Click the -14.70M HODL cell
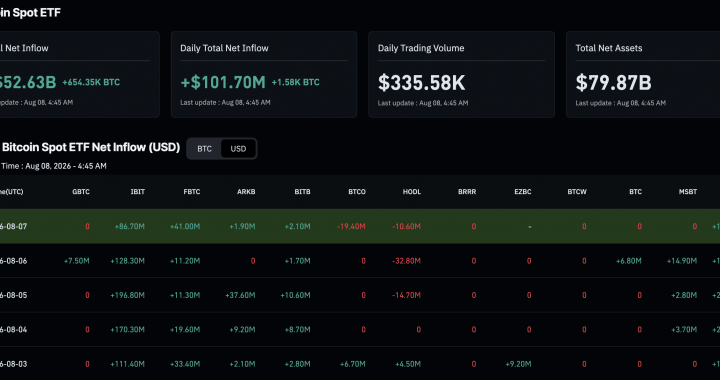The image size is (720, 380). (x=406, y=295)
